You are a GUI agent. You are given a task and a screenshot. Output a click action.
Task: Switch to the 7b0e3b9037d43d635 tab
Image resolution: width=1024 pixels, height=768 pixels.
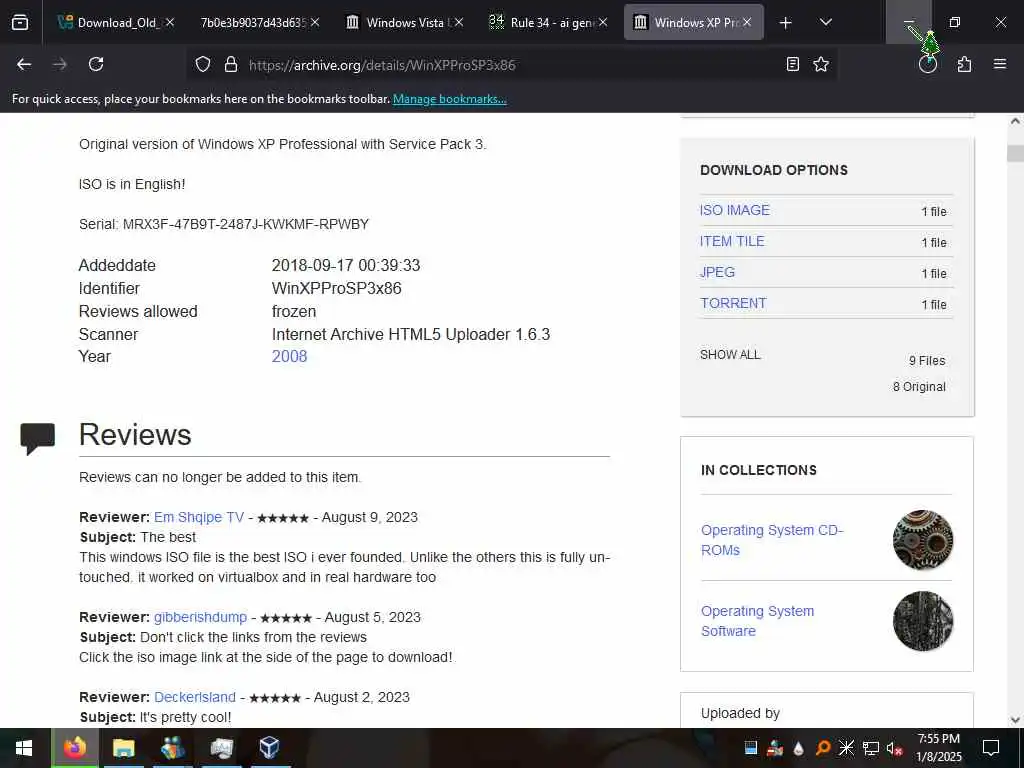(253, 22)
